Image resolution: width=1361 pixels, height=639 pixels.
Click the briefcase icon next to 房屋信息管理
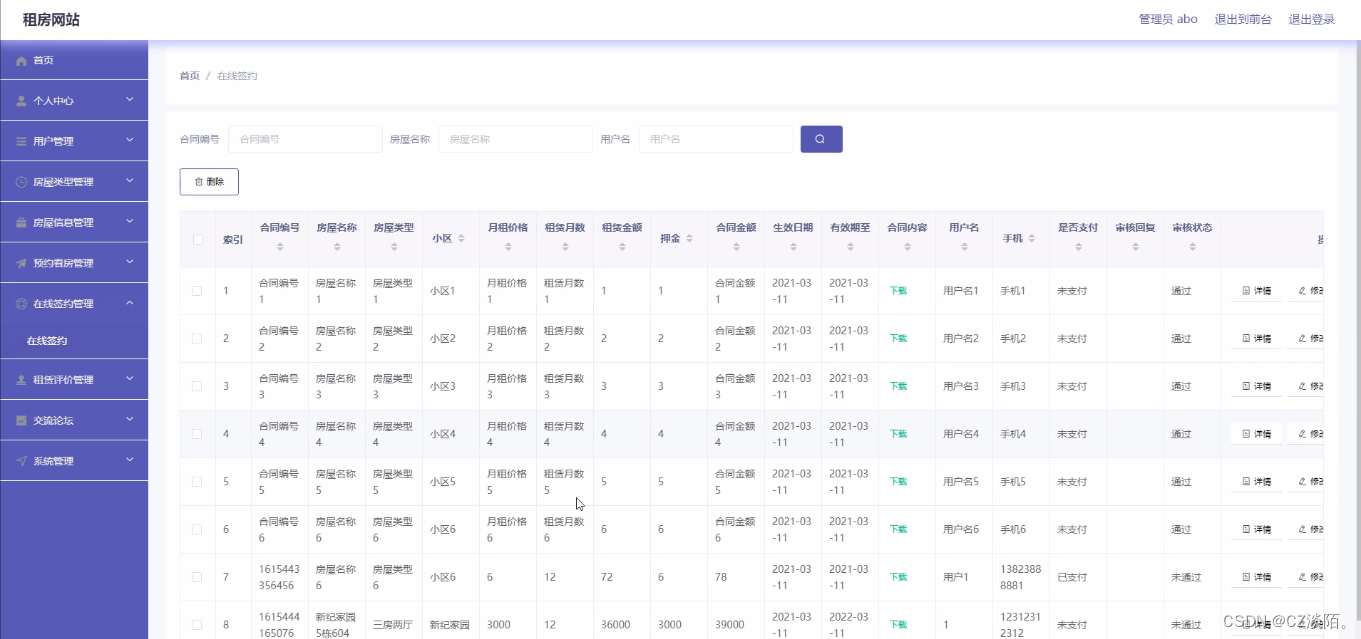(22, 223)
